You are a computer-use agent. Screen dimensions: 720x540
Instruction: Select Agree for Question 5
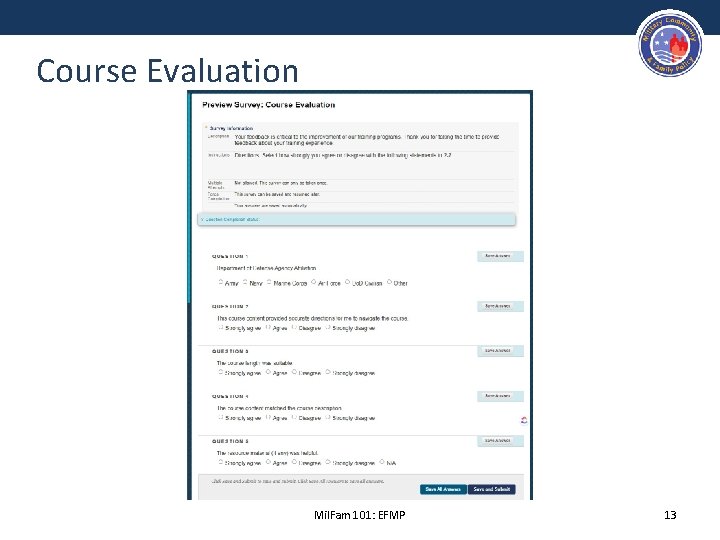pyautogui.click(x=269, y=462)
